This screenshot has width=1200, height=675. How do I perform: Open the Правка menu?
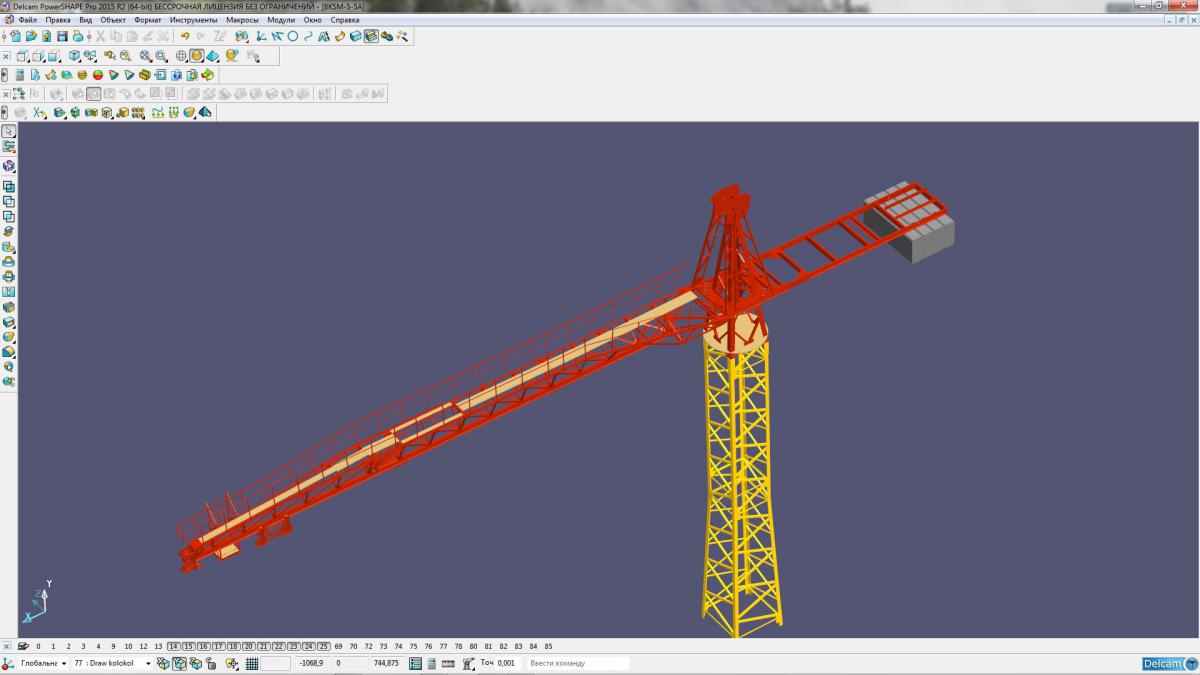(x=58, y=20)
